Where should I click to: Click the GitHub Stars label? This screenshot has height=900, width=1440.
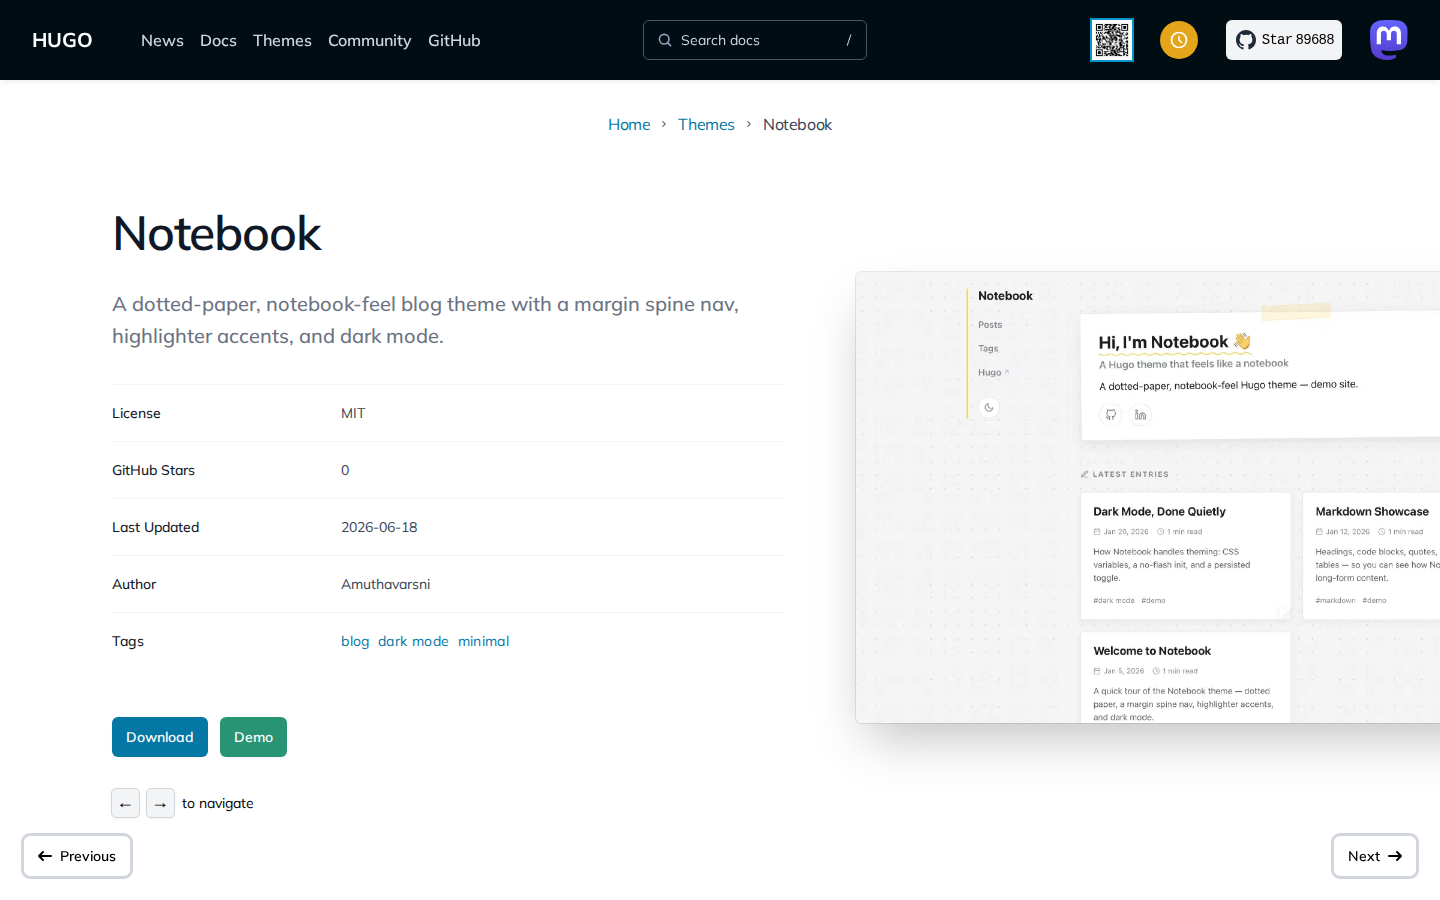pyautogui.click(x=153, y=470)
